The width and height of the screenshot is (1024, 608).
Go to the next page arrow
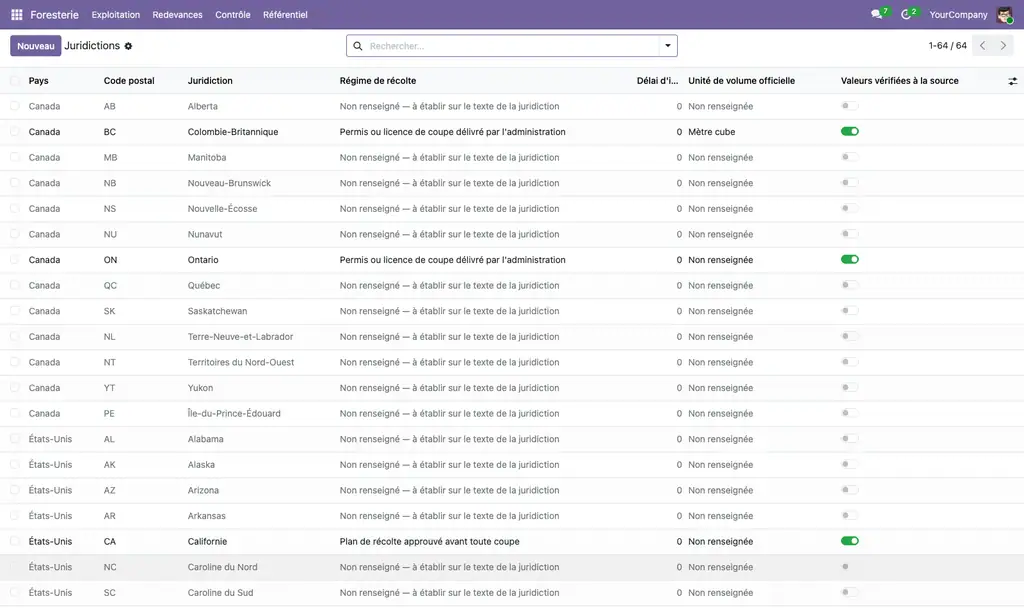pyautogui.click(x=1003, y=46)
